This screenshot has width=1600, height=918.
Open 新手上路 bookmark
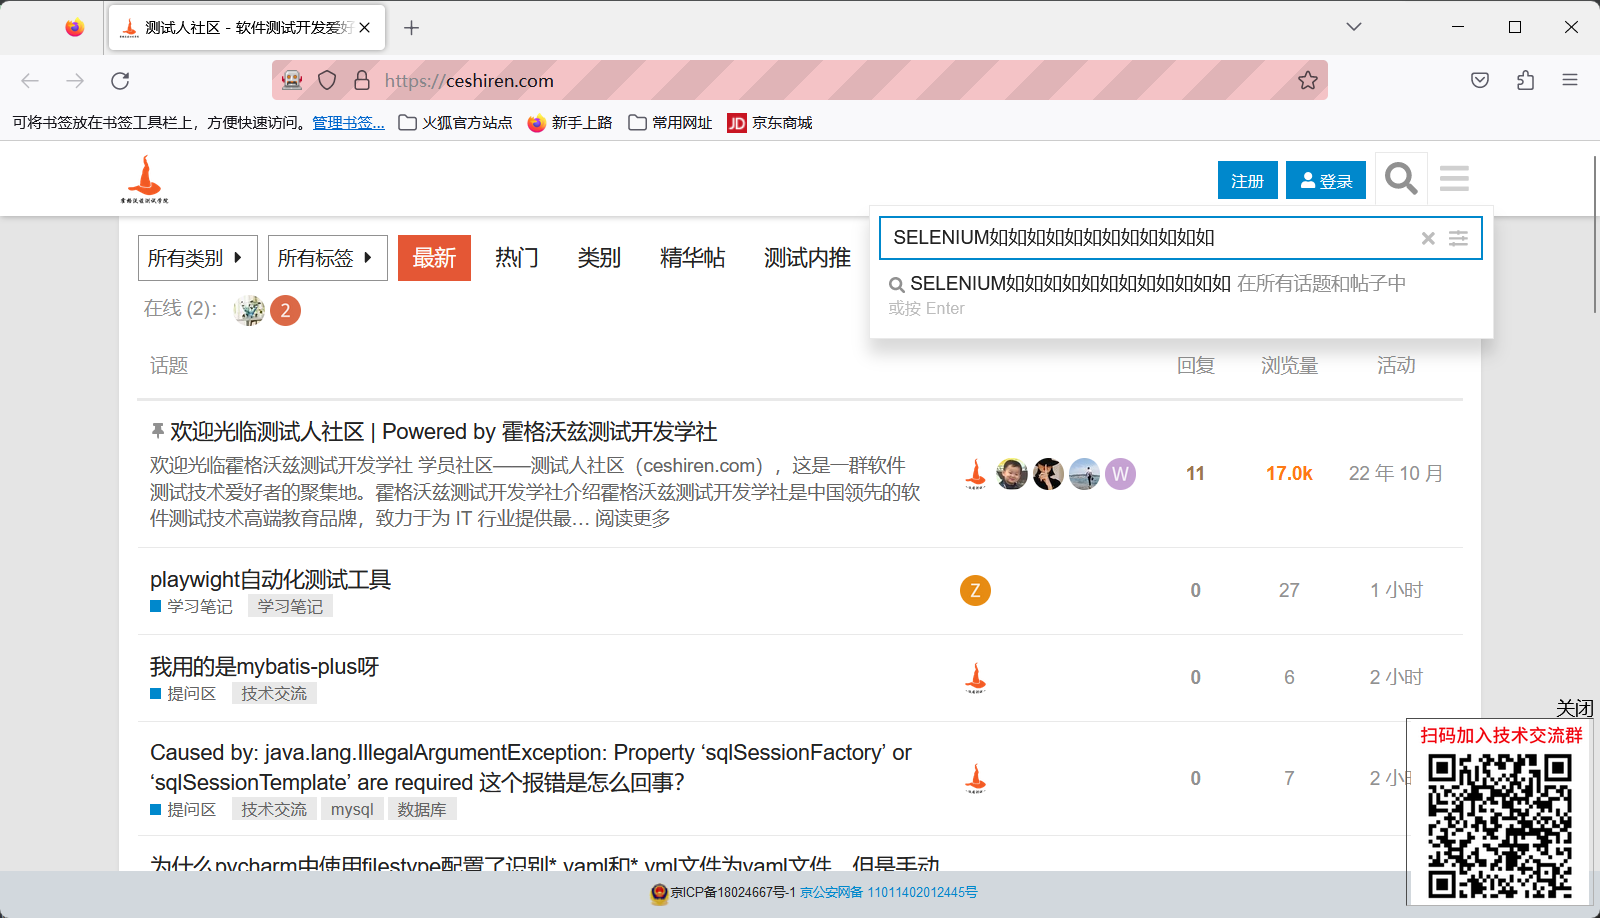click(570, 123)
